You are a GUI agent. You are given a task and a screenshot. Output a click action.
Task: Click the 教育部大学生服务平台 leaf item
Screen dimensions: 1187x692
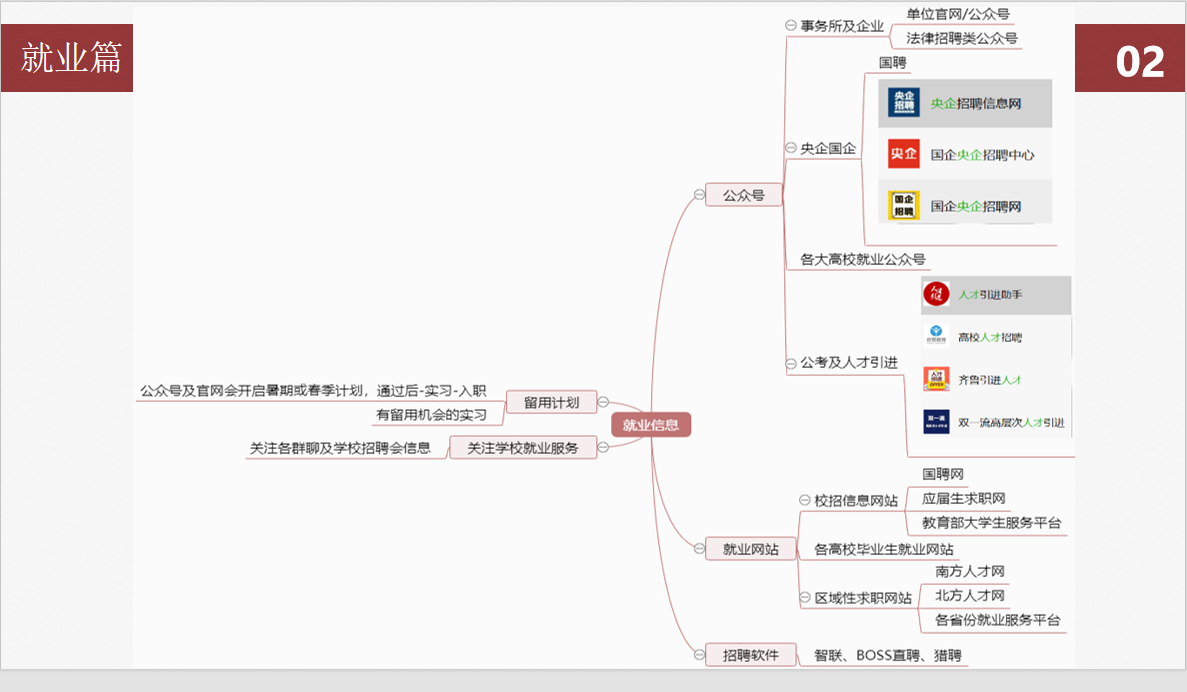pyautogui.click(x=991, y=523)
